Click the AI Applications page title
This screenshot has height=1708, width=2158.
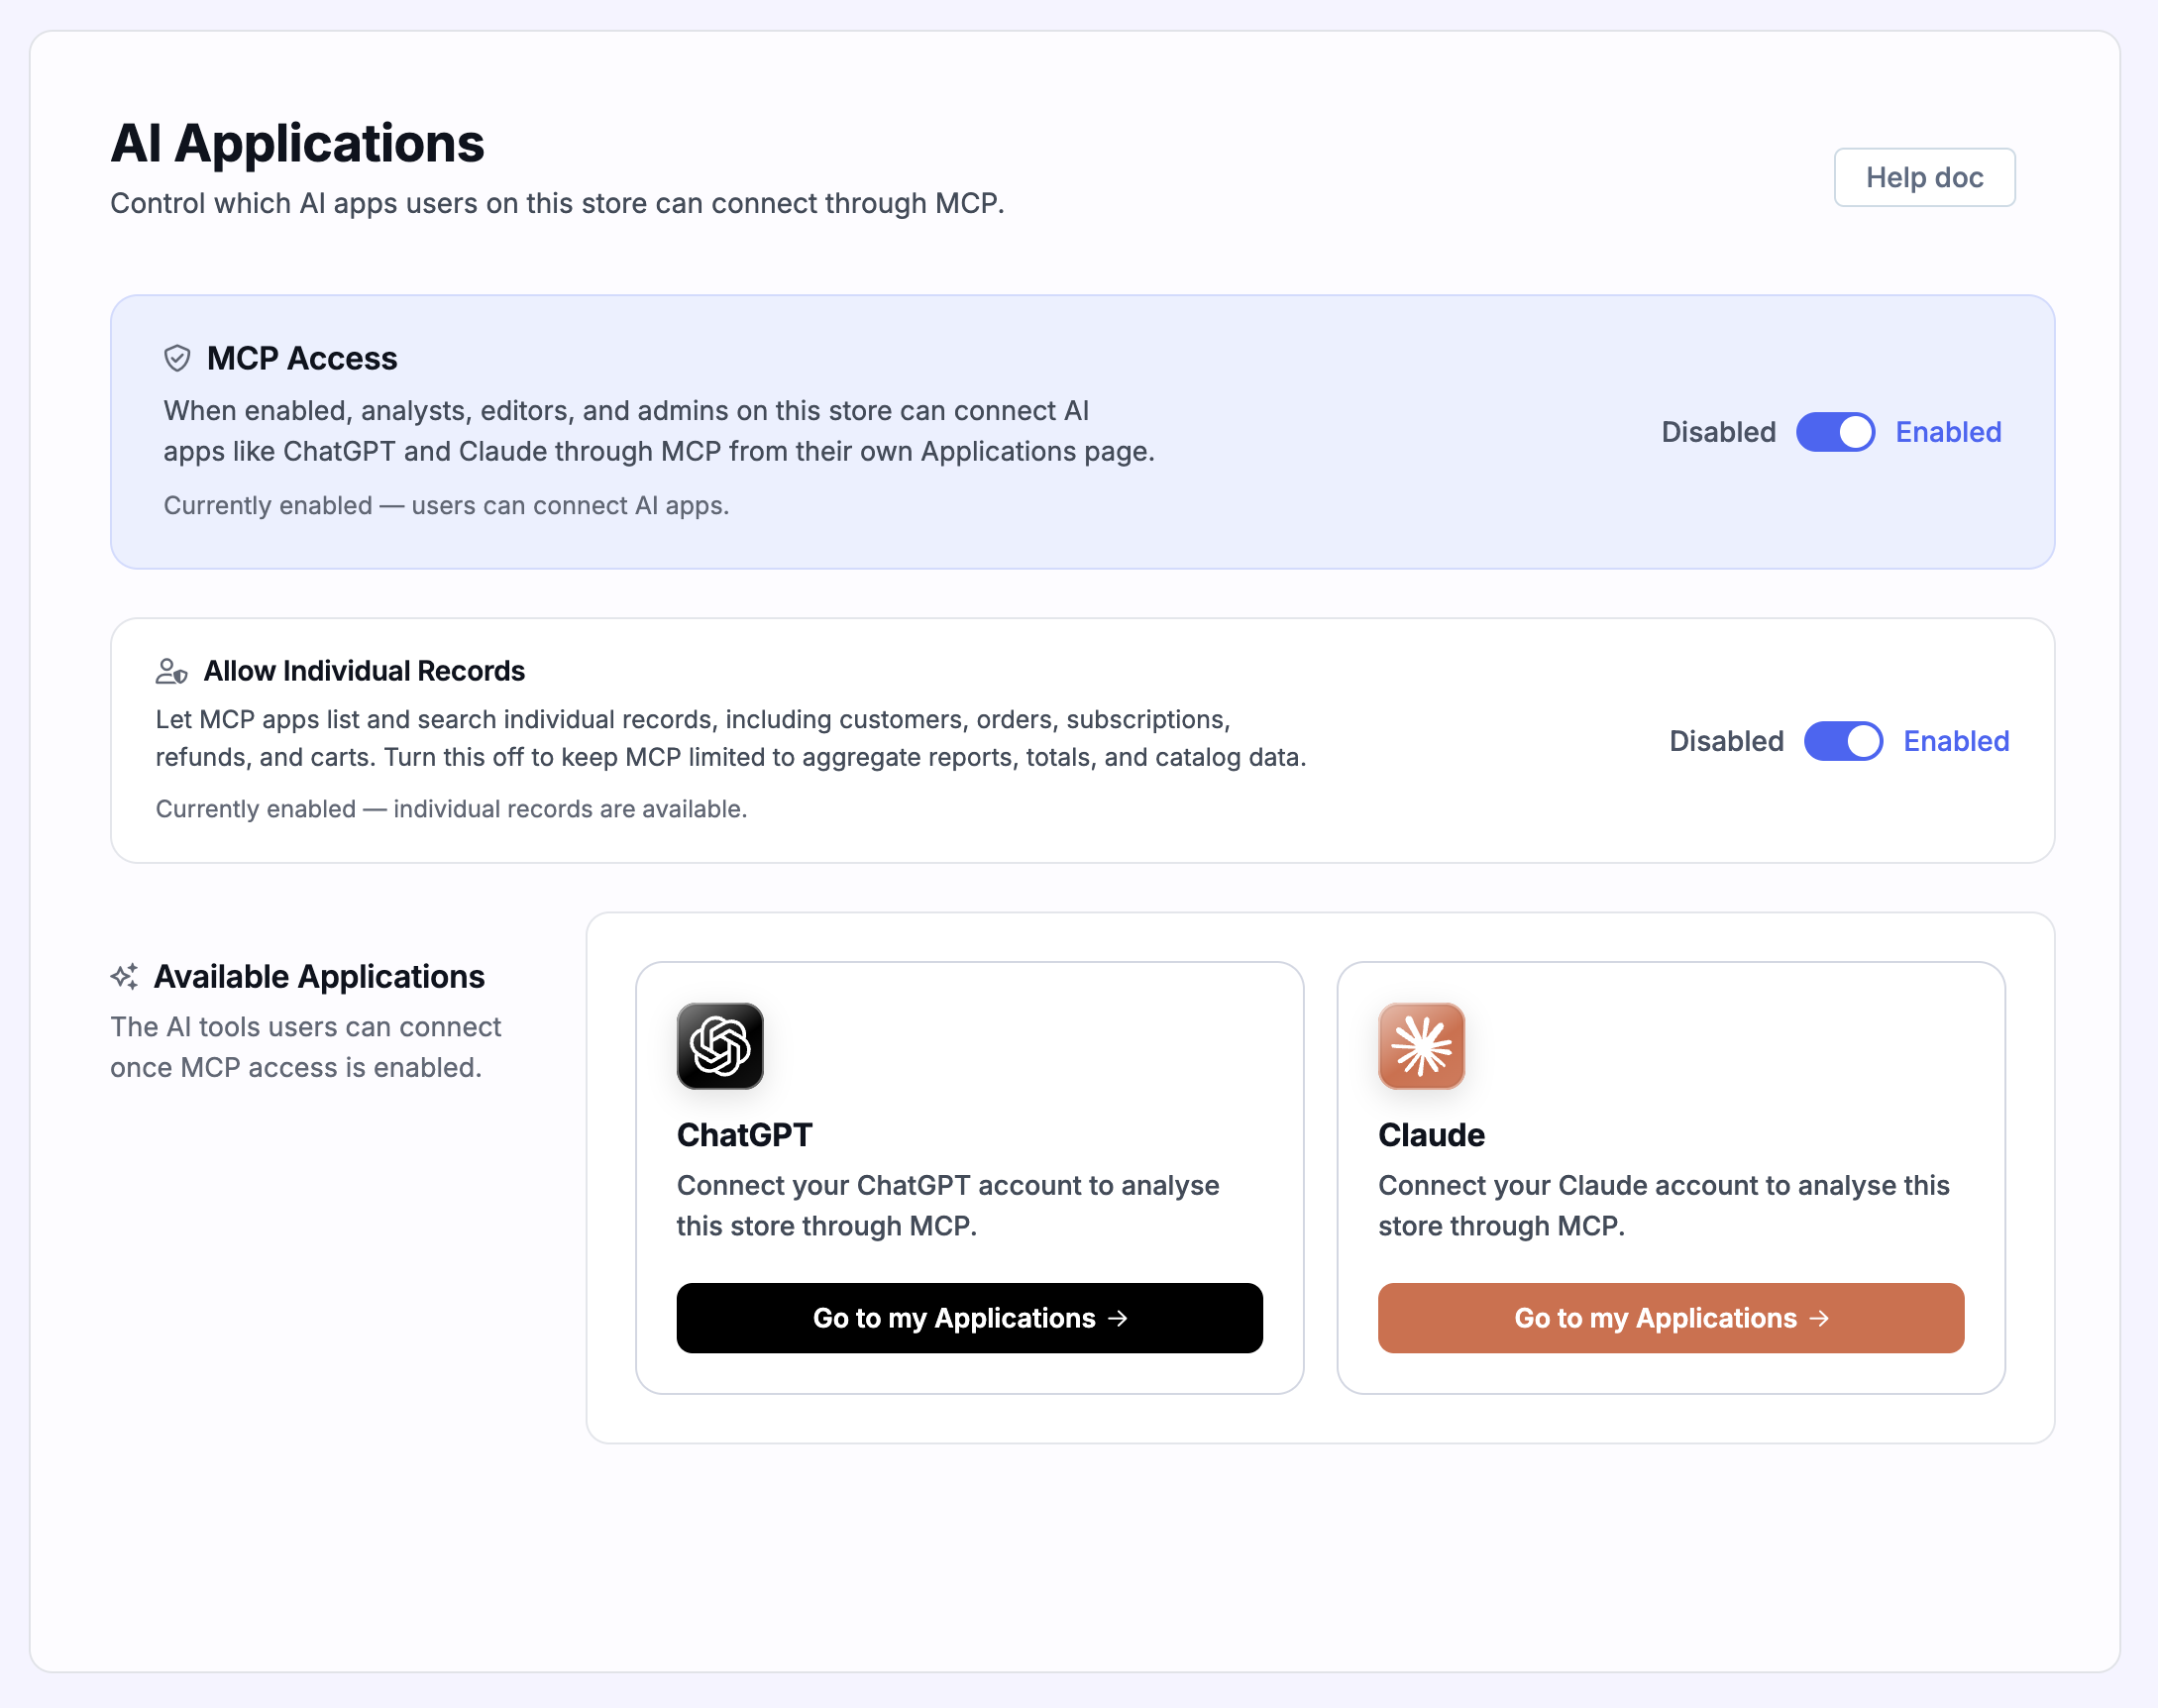click(x=297, y=143)
